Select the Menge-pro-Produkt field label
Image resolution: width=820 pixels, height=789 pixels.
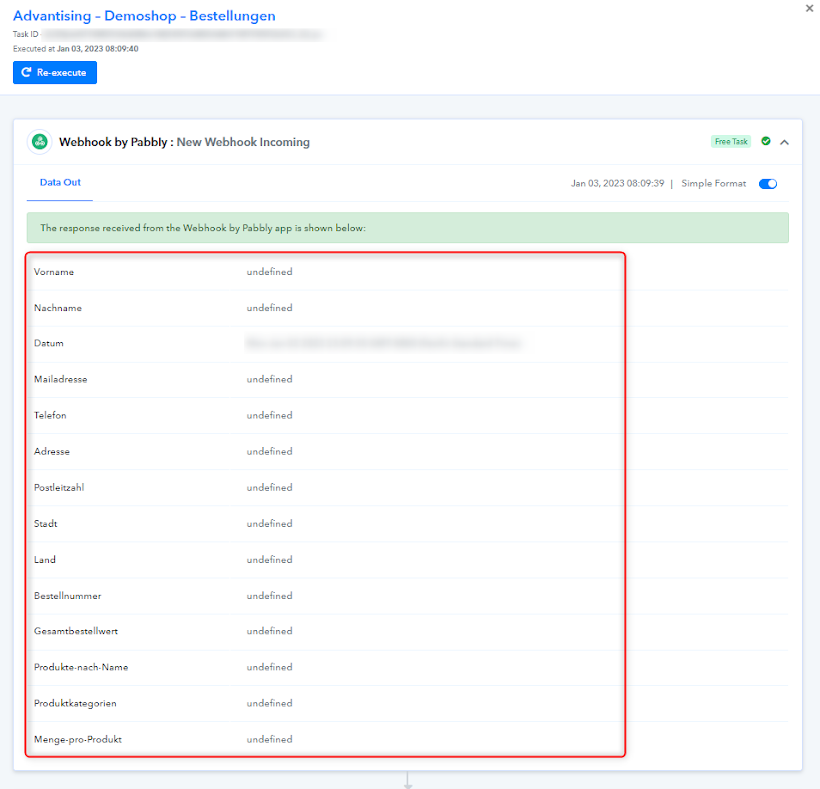pos(78,739)
